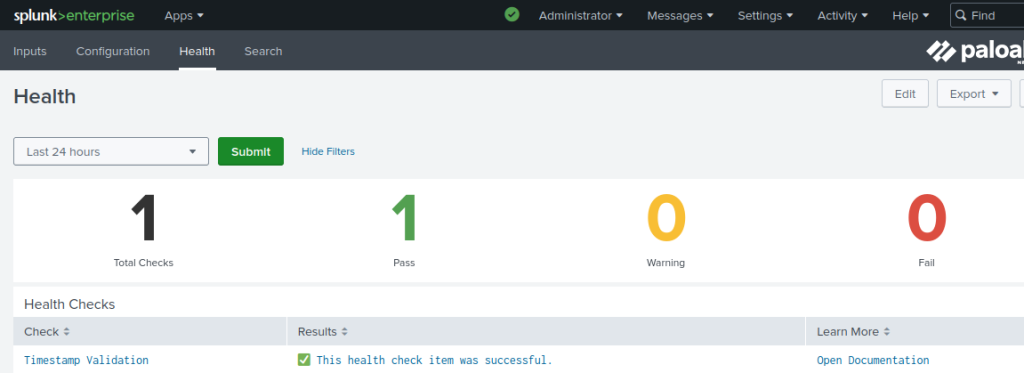Screen dimensions: 1024x373
Task: Switch to the Inputs tab
Action: 30,51
